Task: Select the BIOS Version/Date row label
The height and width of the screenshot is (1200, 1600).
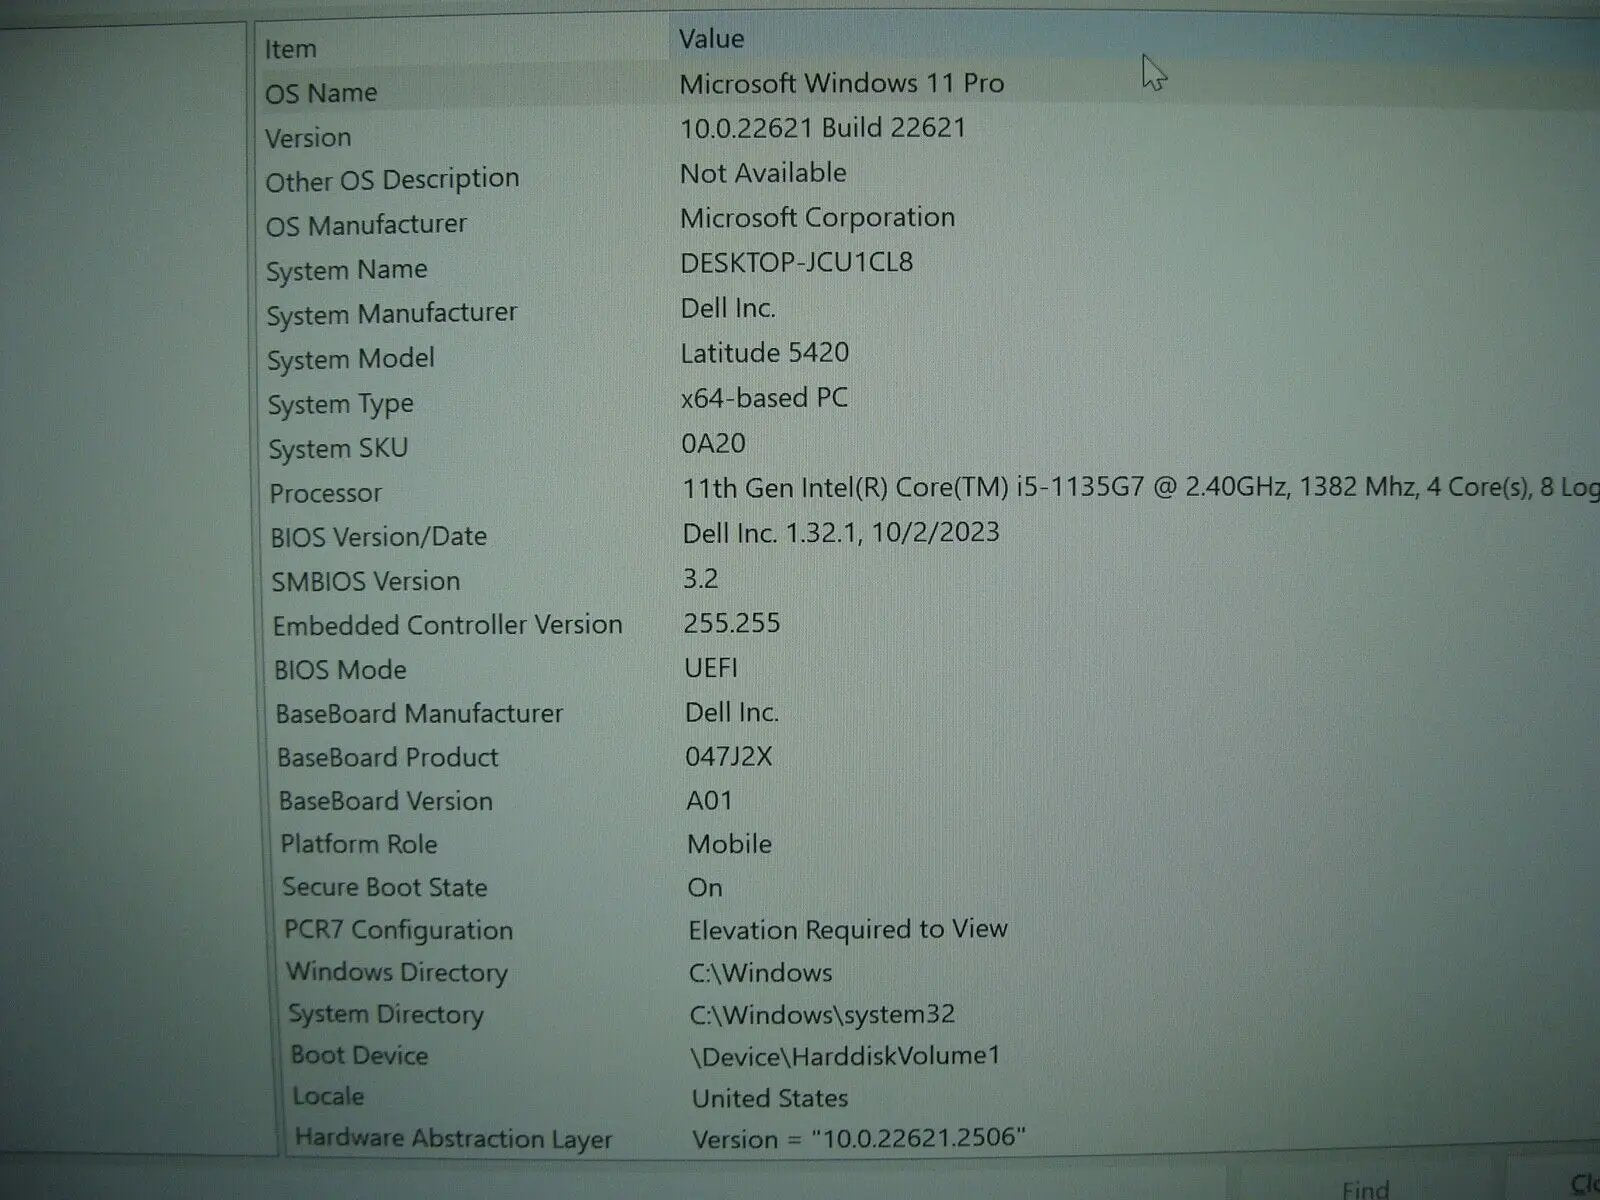Action: tap(378, 537)
